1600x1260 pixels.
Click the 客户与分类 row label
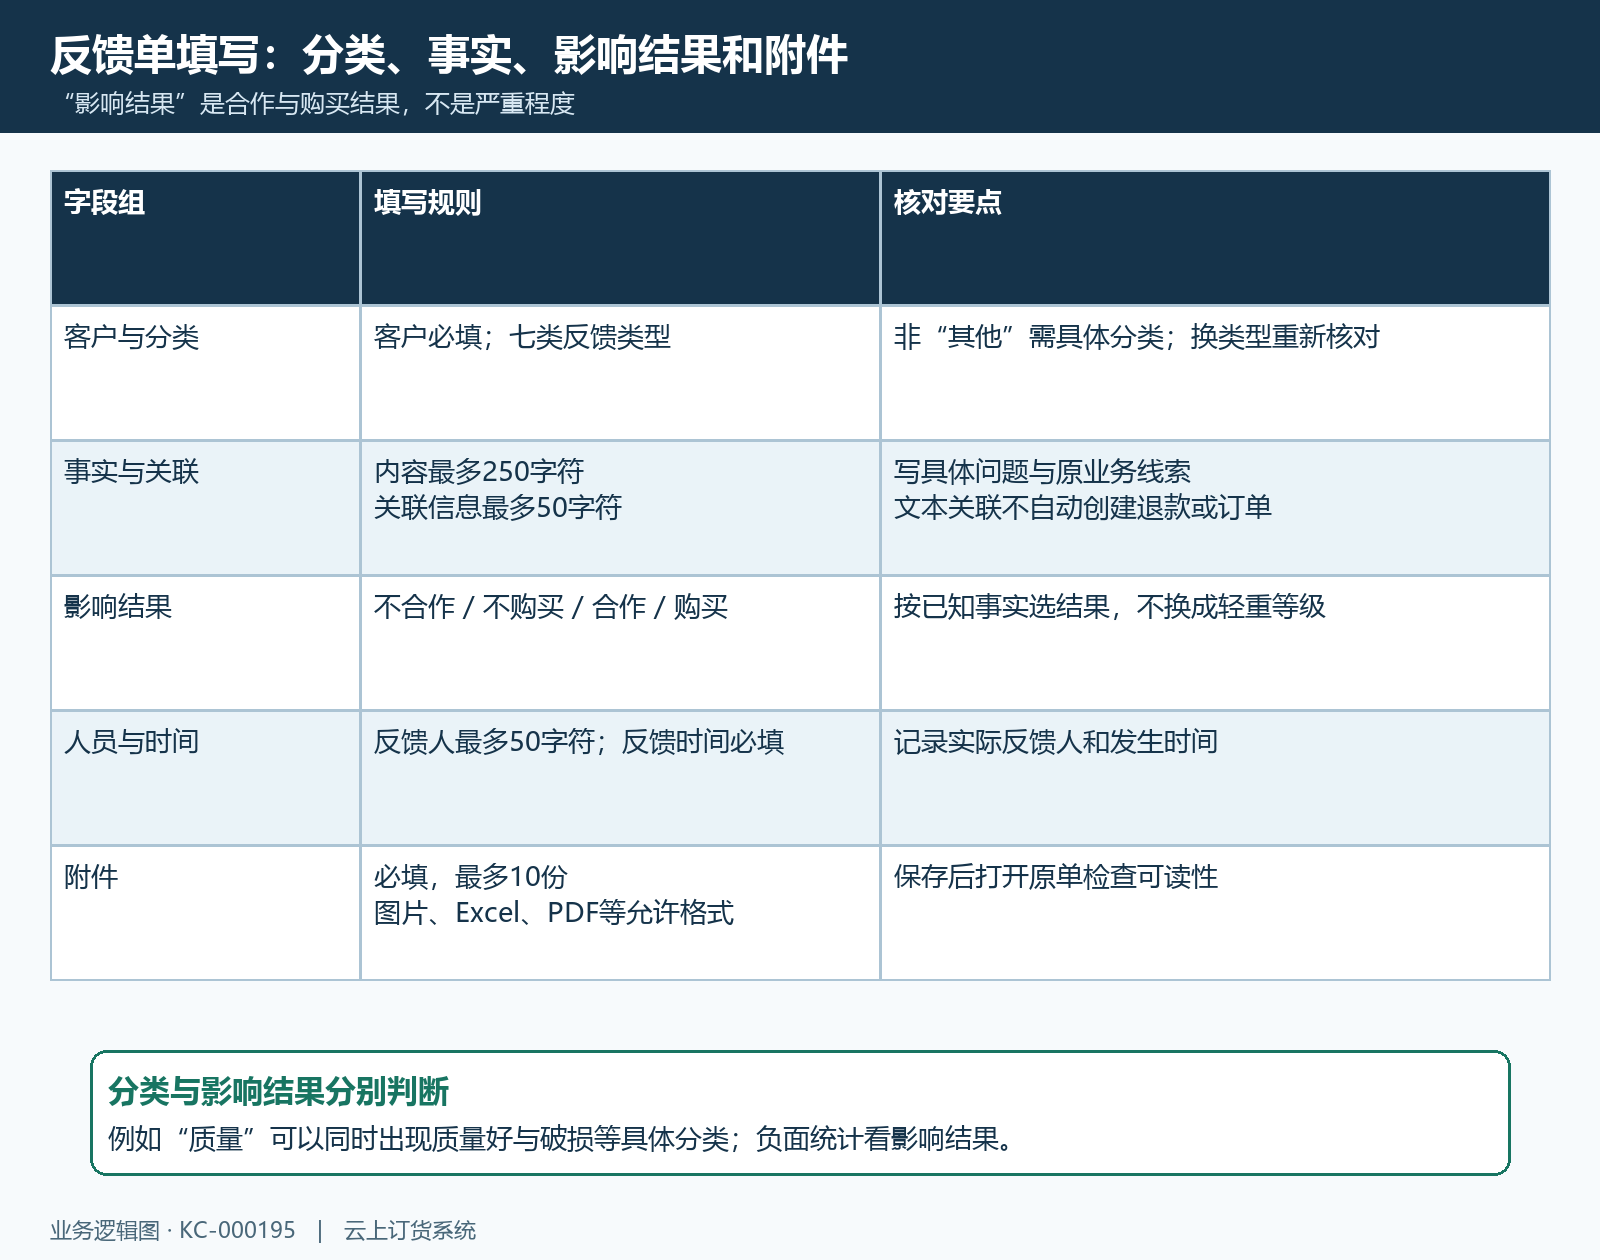132,337
